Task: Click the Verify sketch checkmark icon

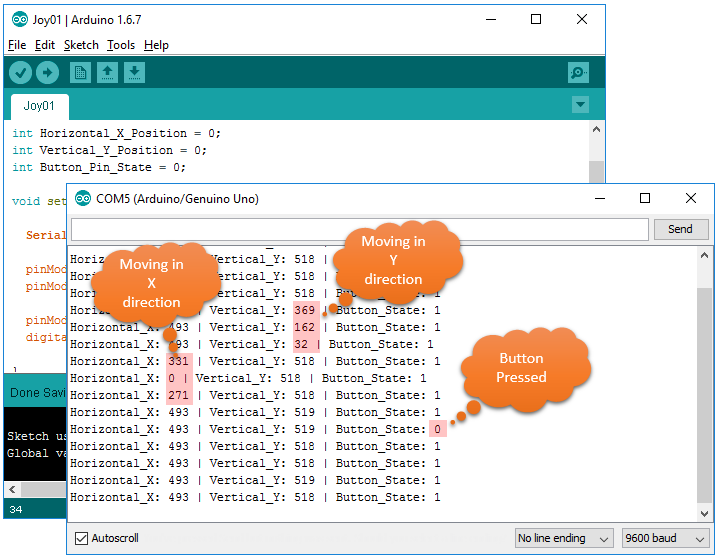Action: coord(20,72)
